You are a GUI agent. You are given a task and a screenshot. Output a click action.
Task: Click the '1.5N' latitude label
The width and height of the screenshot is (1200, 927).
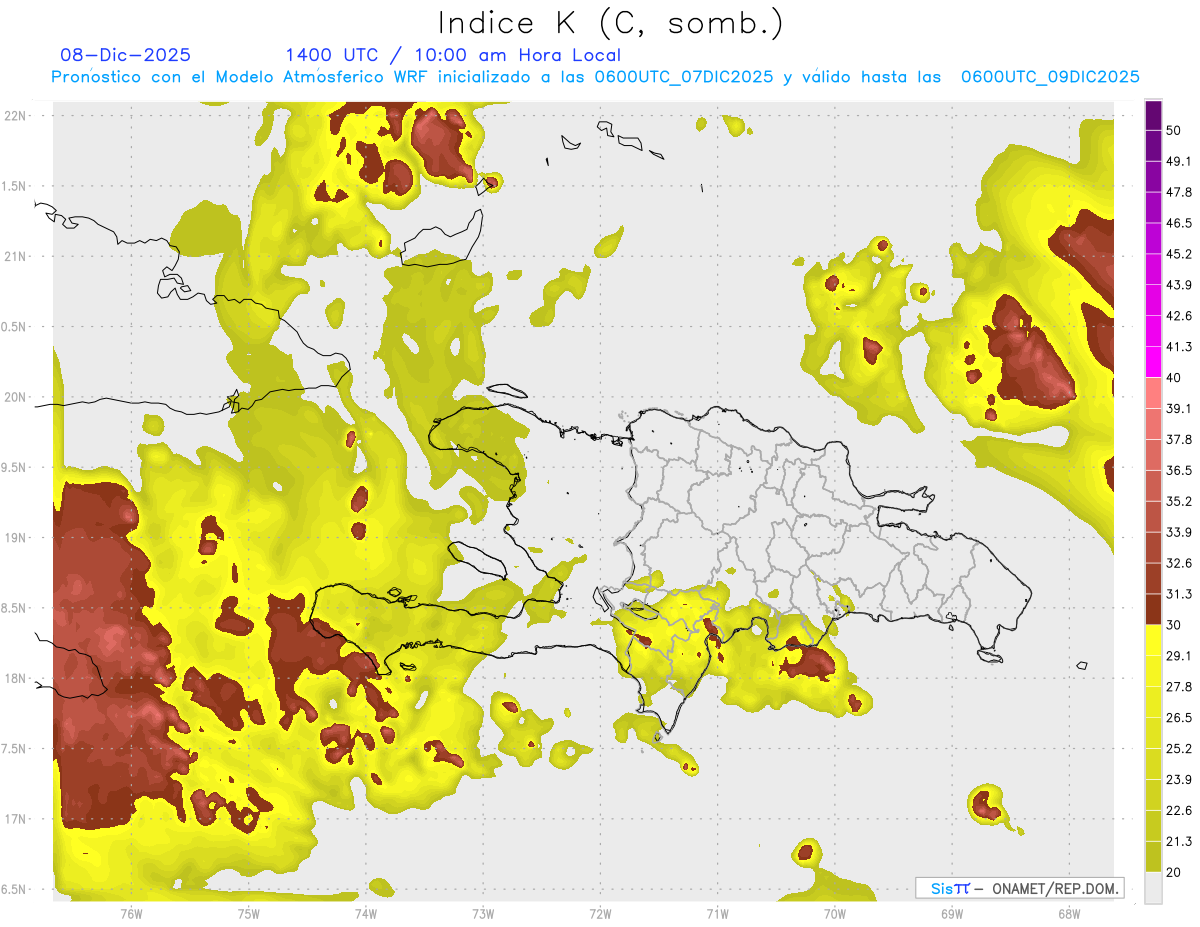coord(15,186)
